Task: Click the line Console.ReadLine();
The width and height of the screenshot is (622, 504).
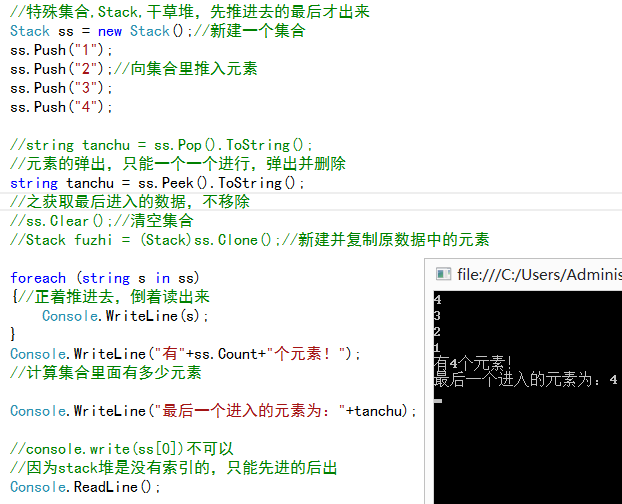Action: coord(86,487)
